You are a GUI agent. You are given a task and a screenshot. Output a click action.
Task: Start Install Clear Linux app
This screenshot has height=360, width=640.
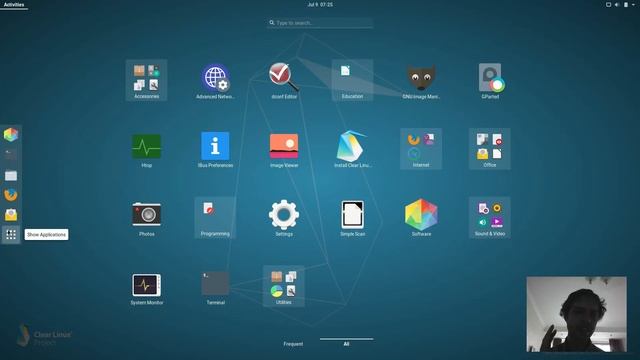tap(352, 149)
